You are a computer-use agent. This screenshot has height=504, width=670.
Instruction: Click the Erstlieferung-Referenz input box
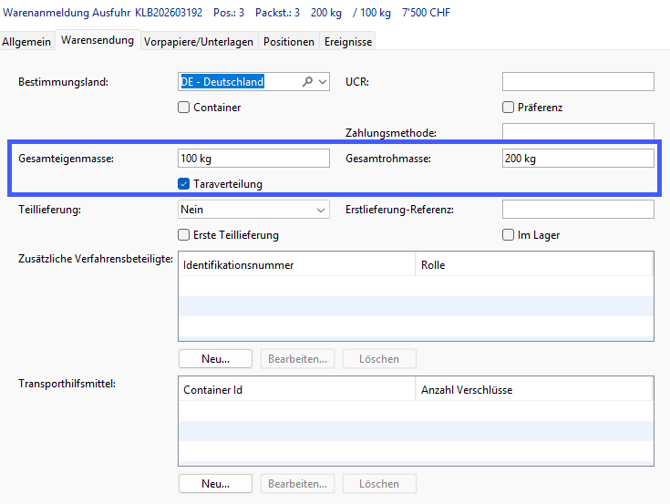click(577, 210)
